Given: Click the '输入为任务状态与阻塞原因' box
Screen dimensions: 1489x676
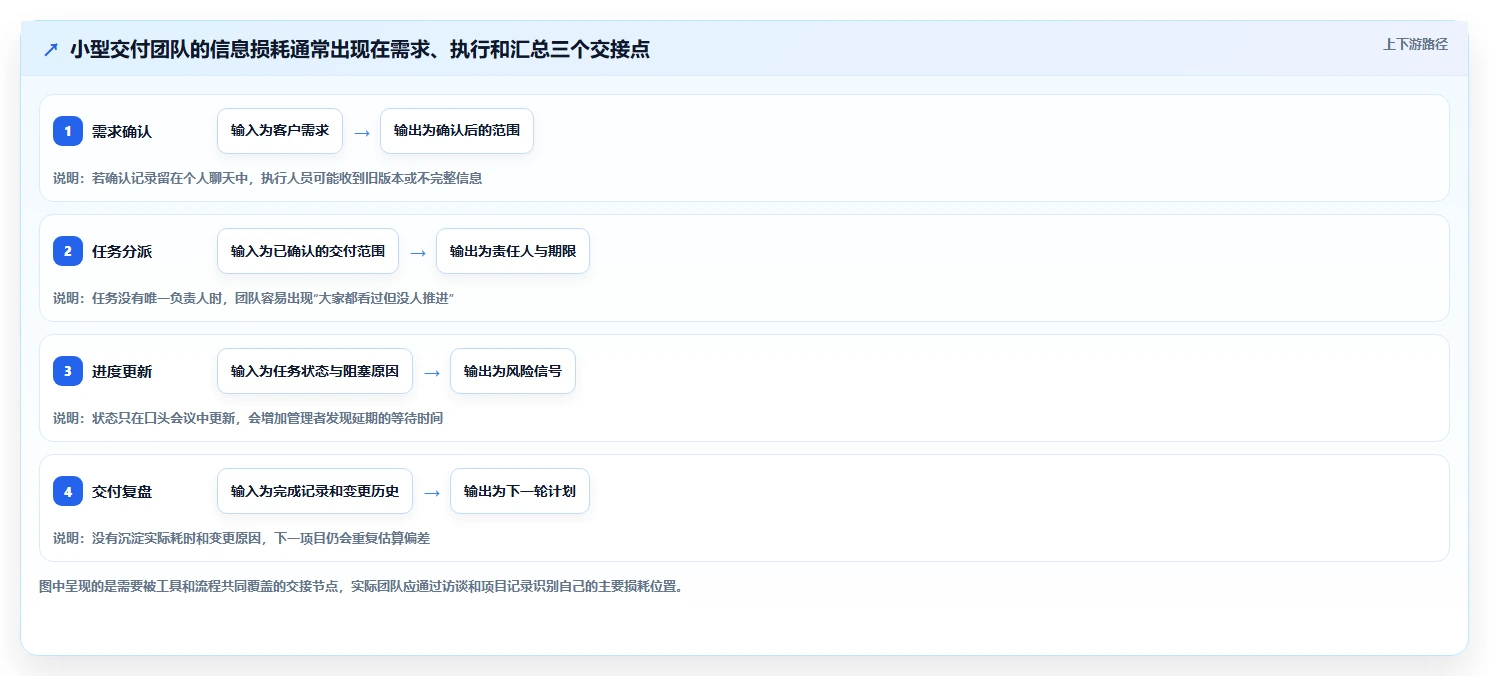Looking at the screenshot, I should pos(315,371).
